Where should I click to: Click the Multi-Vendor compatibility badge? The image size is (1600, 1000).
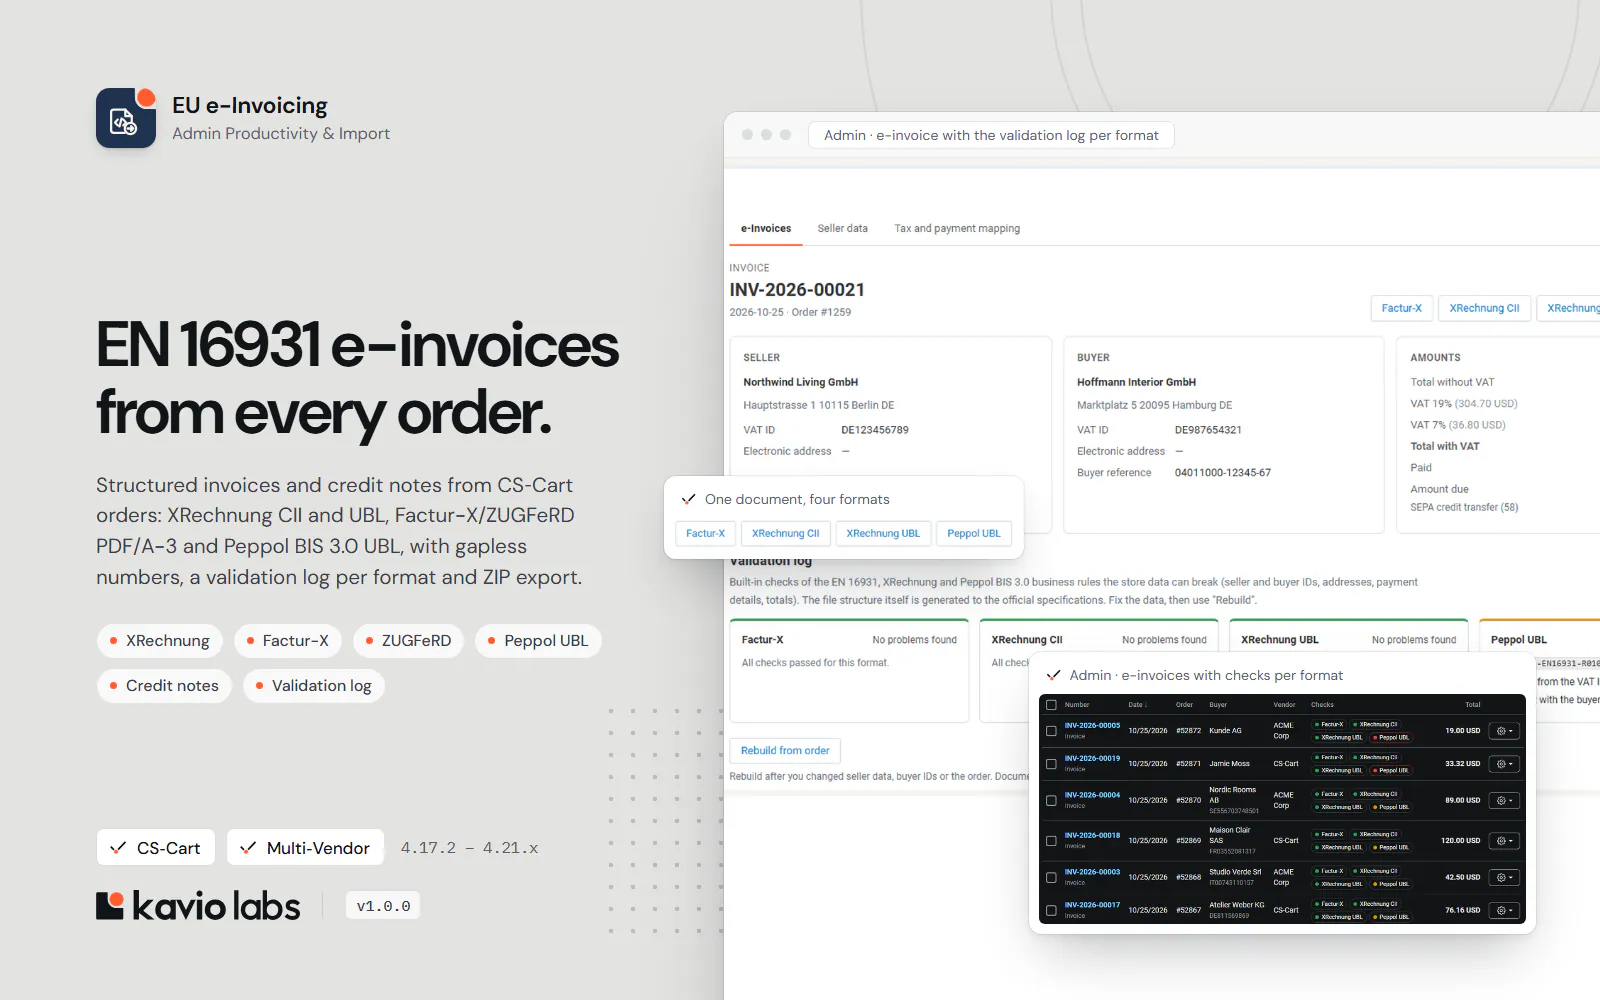[306, 848]
